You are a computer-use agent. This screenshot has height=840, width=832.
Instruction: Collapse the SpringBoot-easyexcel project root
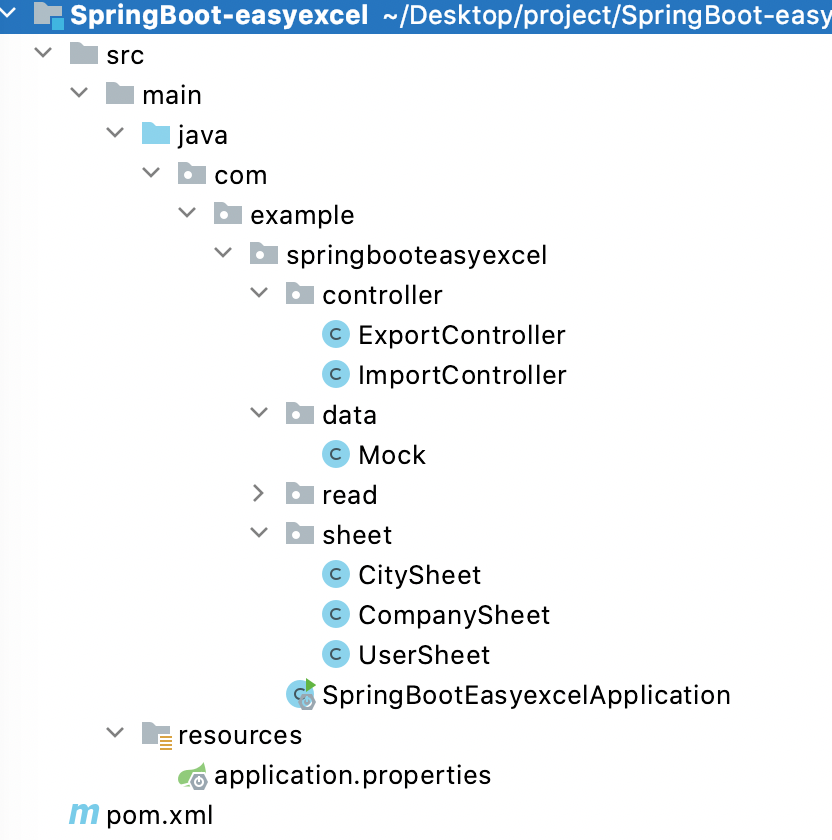pyautogui.click(x=8, y=13)
